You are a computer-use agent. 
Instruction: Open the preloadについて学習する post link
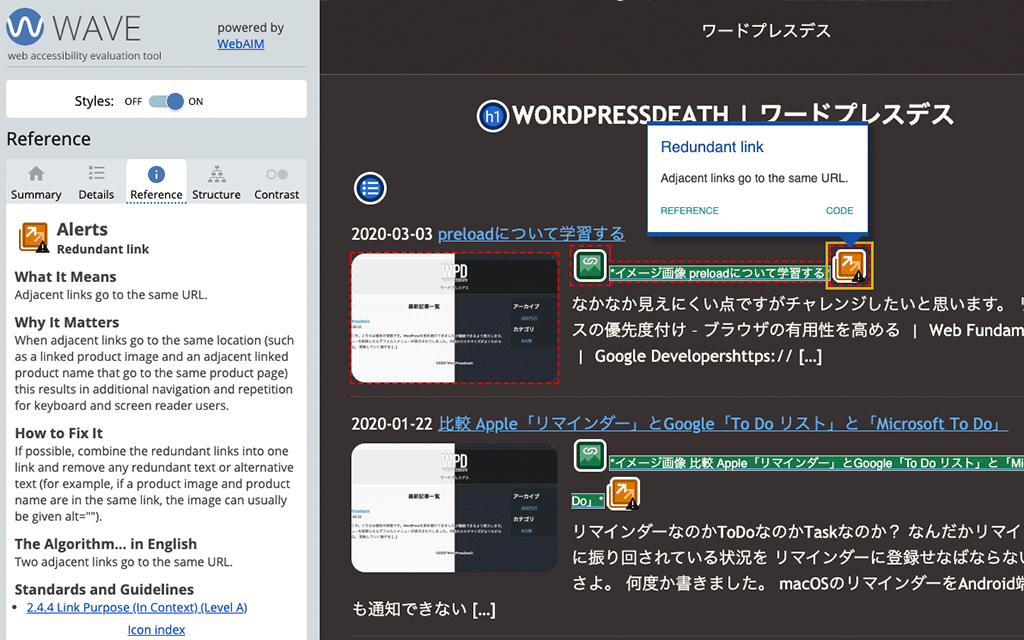531,234
